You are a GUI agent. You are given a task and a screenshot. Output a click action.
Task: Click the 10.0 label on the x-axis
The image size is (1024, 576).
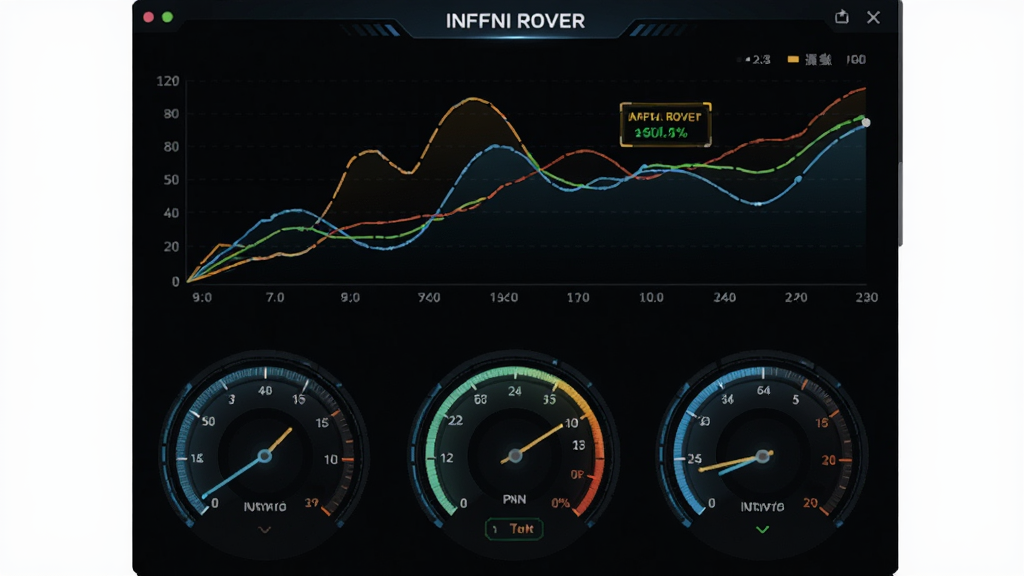click(651, 297)
